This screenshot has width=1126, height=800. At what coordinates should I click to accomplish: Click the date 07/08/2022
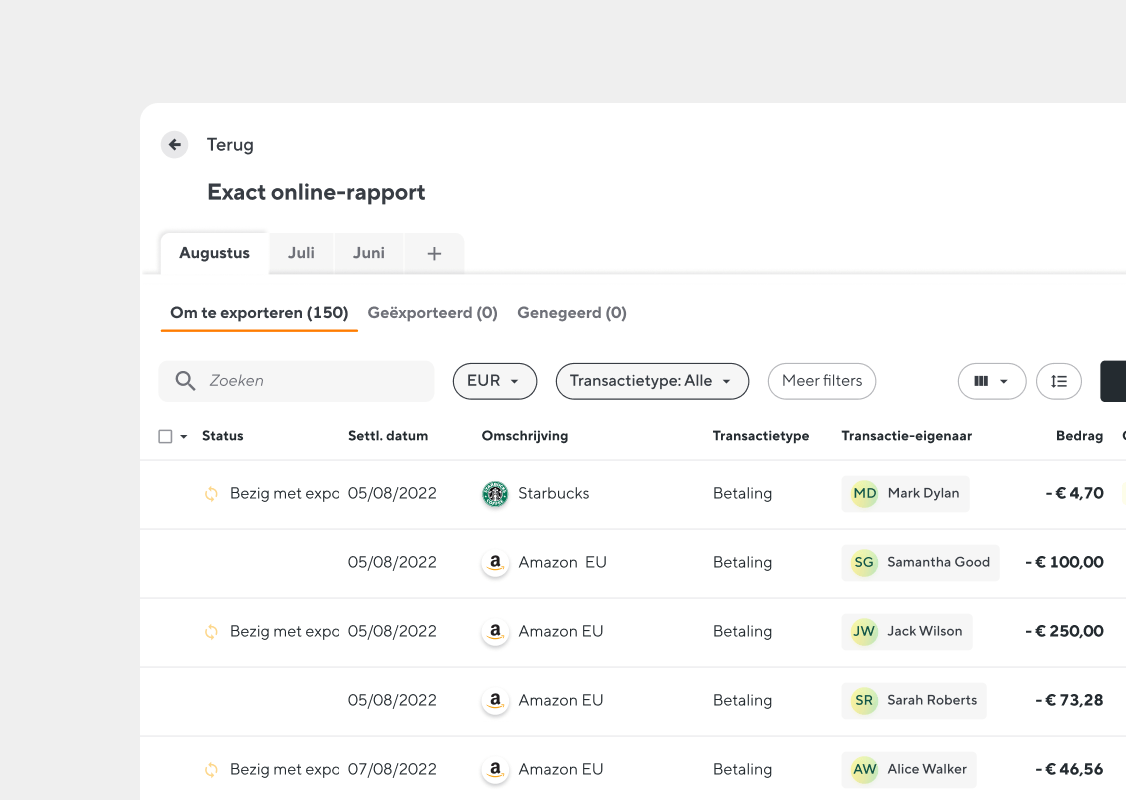point(392,769)
